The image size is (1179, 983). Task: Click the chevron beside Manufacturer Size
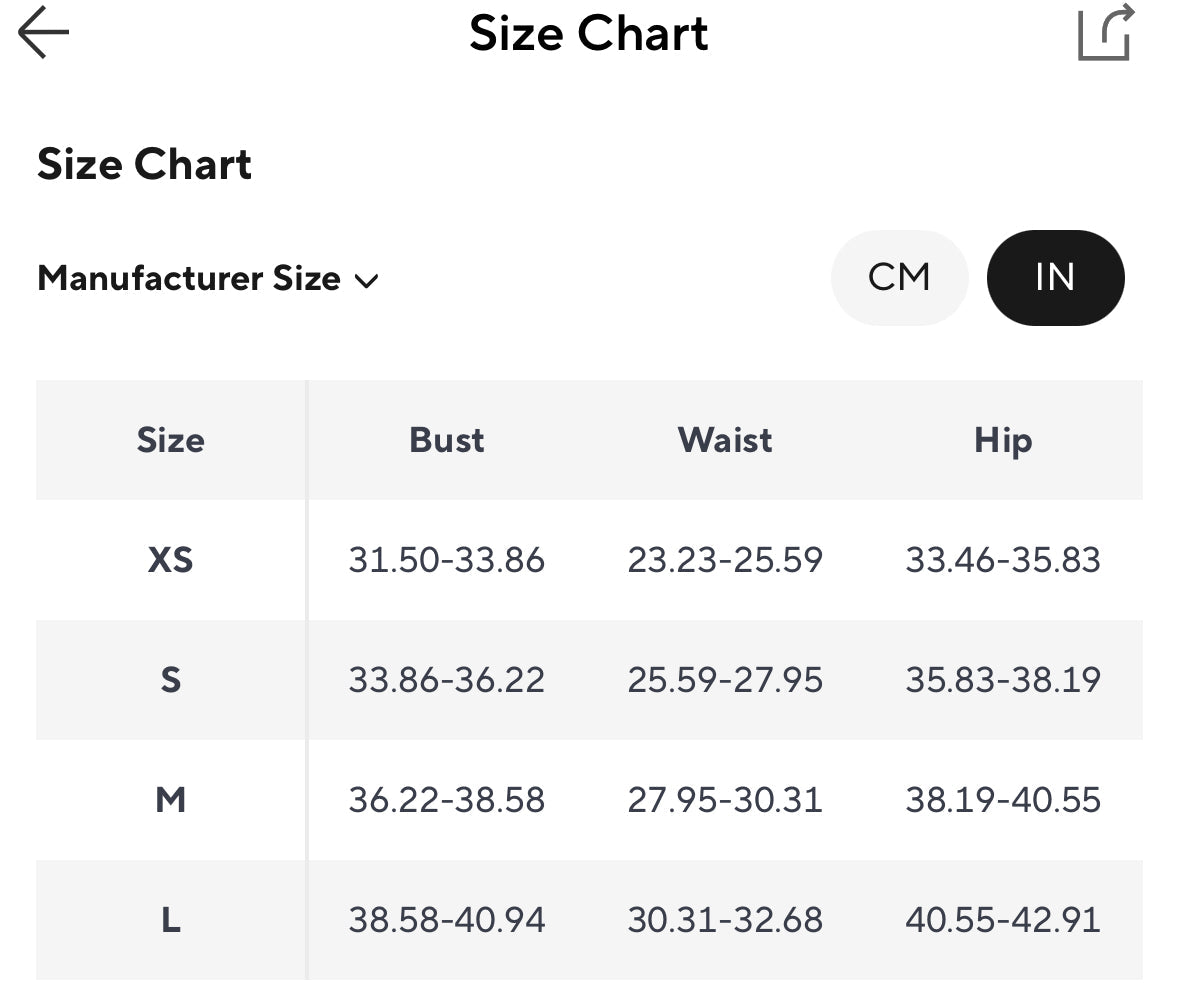(367, 281)
